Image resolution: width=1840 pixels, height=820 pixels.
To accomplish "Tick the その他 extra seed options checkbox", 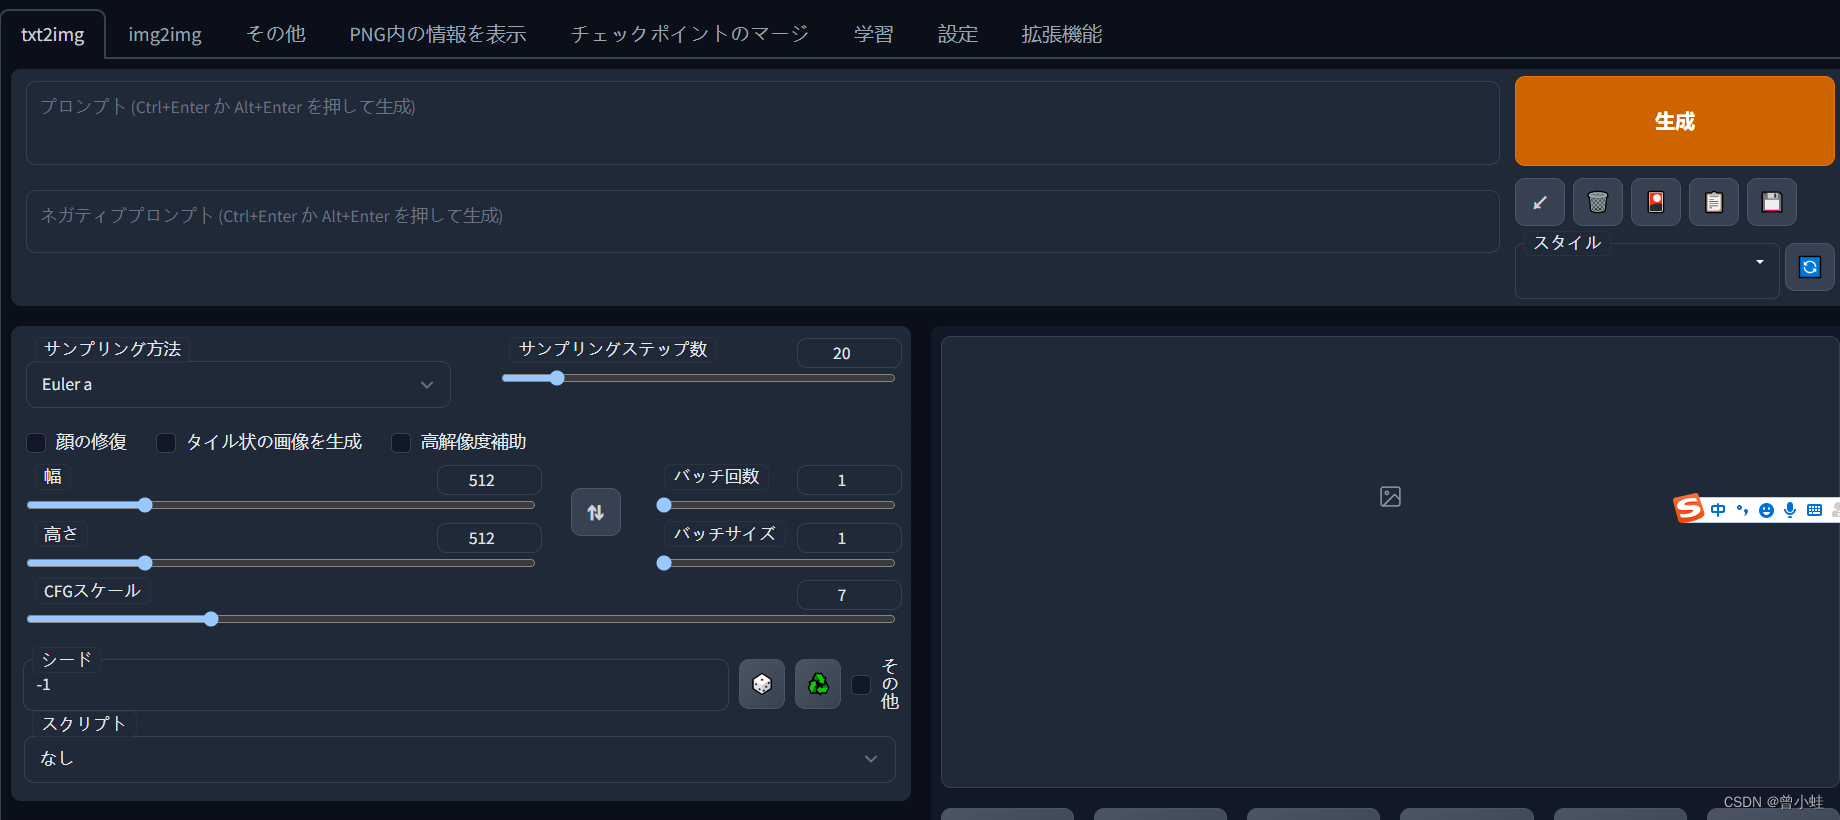I will [861, 685].
